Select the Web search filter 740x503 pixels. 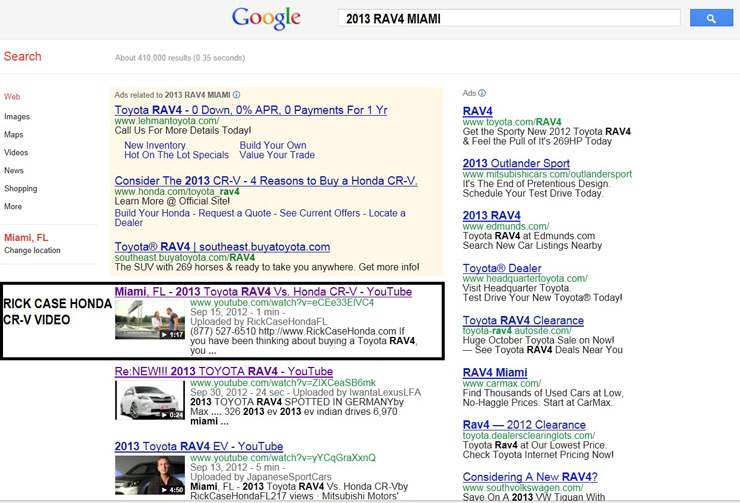12,97
